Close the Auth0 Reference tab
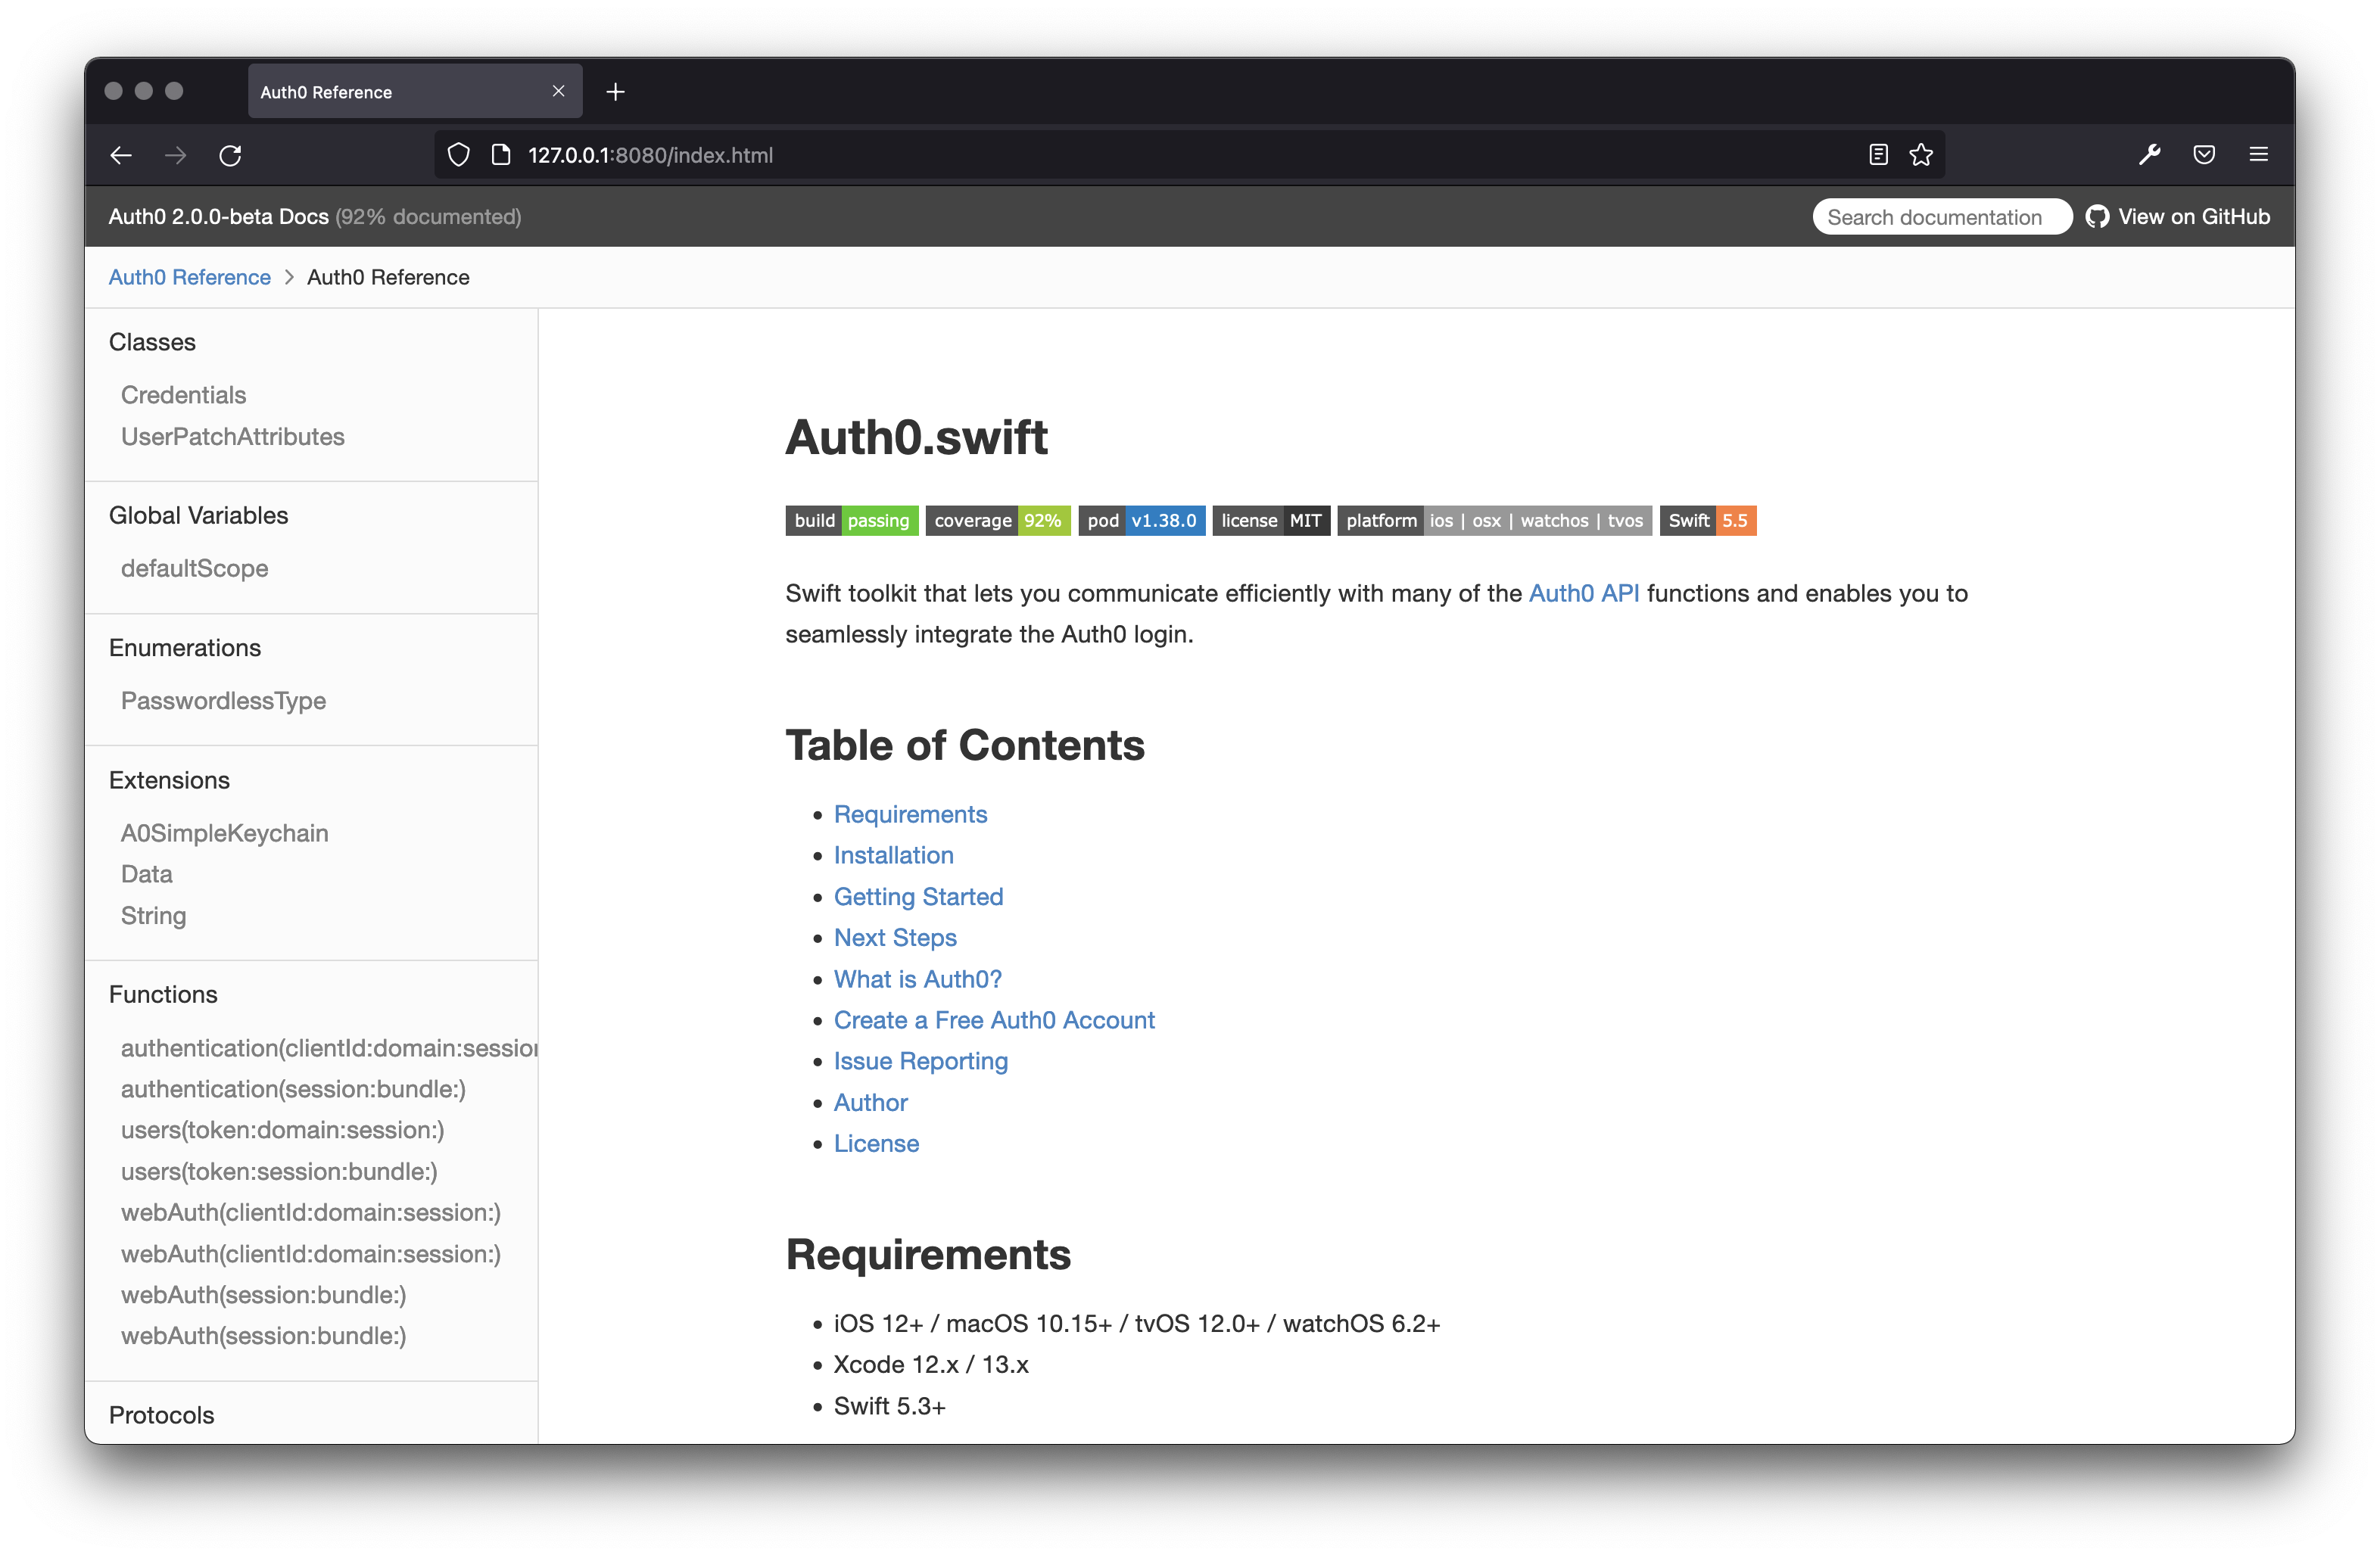 pyautogui.click(x=558, y=91)
